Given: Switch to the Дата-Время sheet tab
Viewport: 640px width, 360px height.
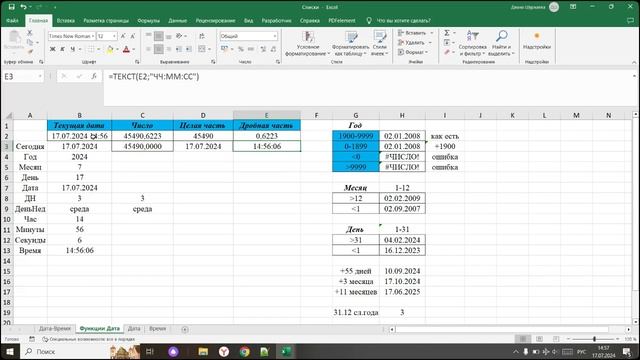Looking at the screenshot, I should (55, 329).
